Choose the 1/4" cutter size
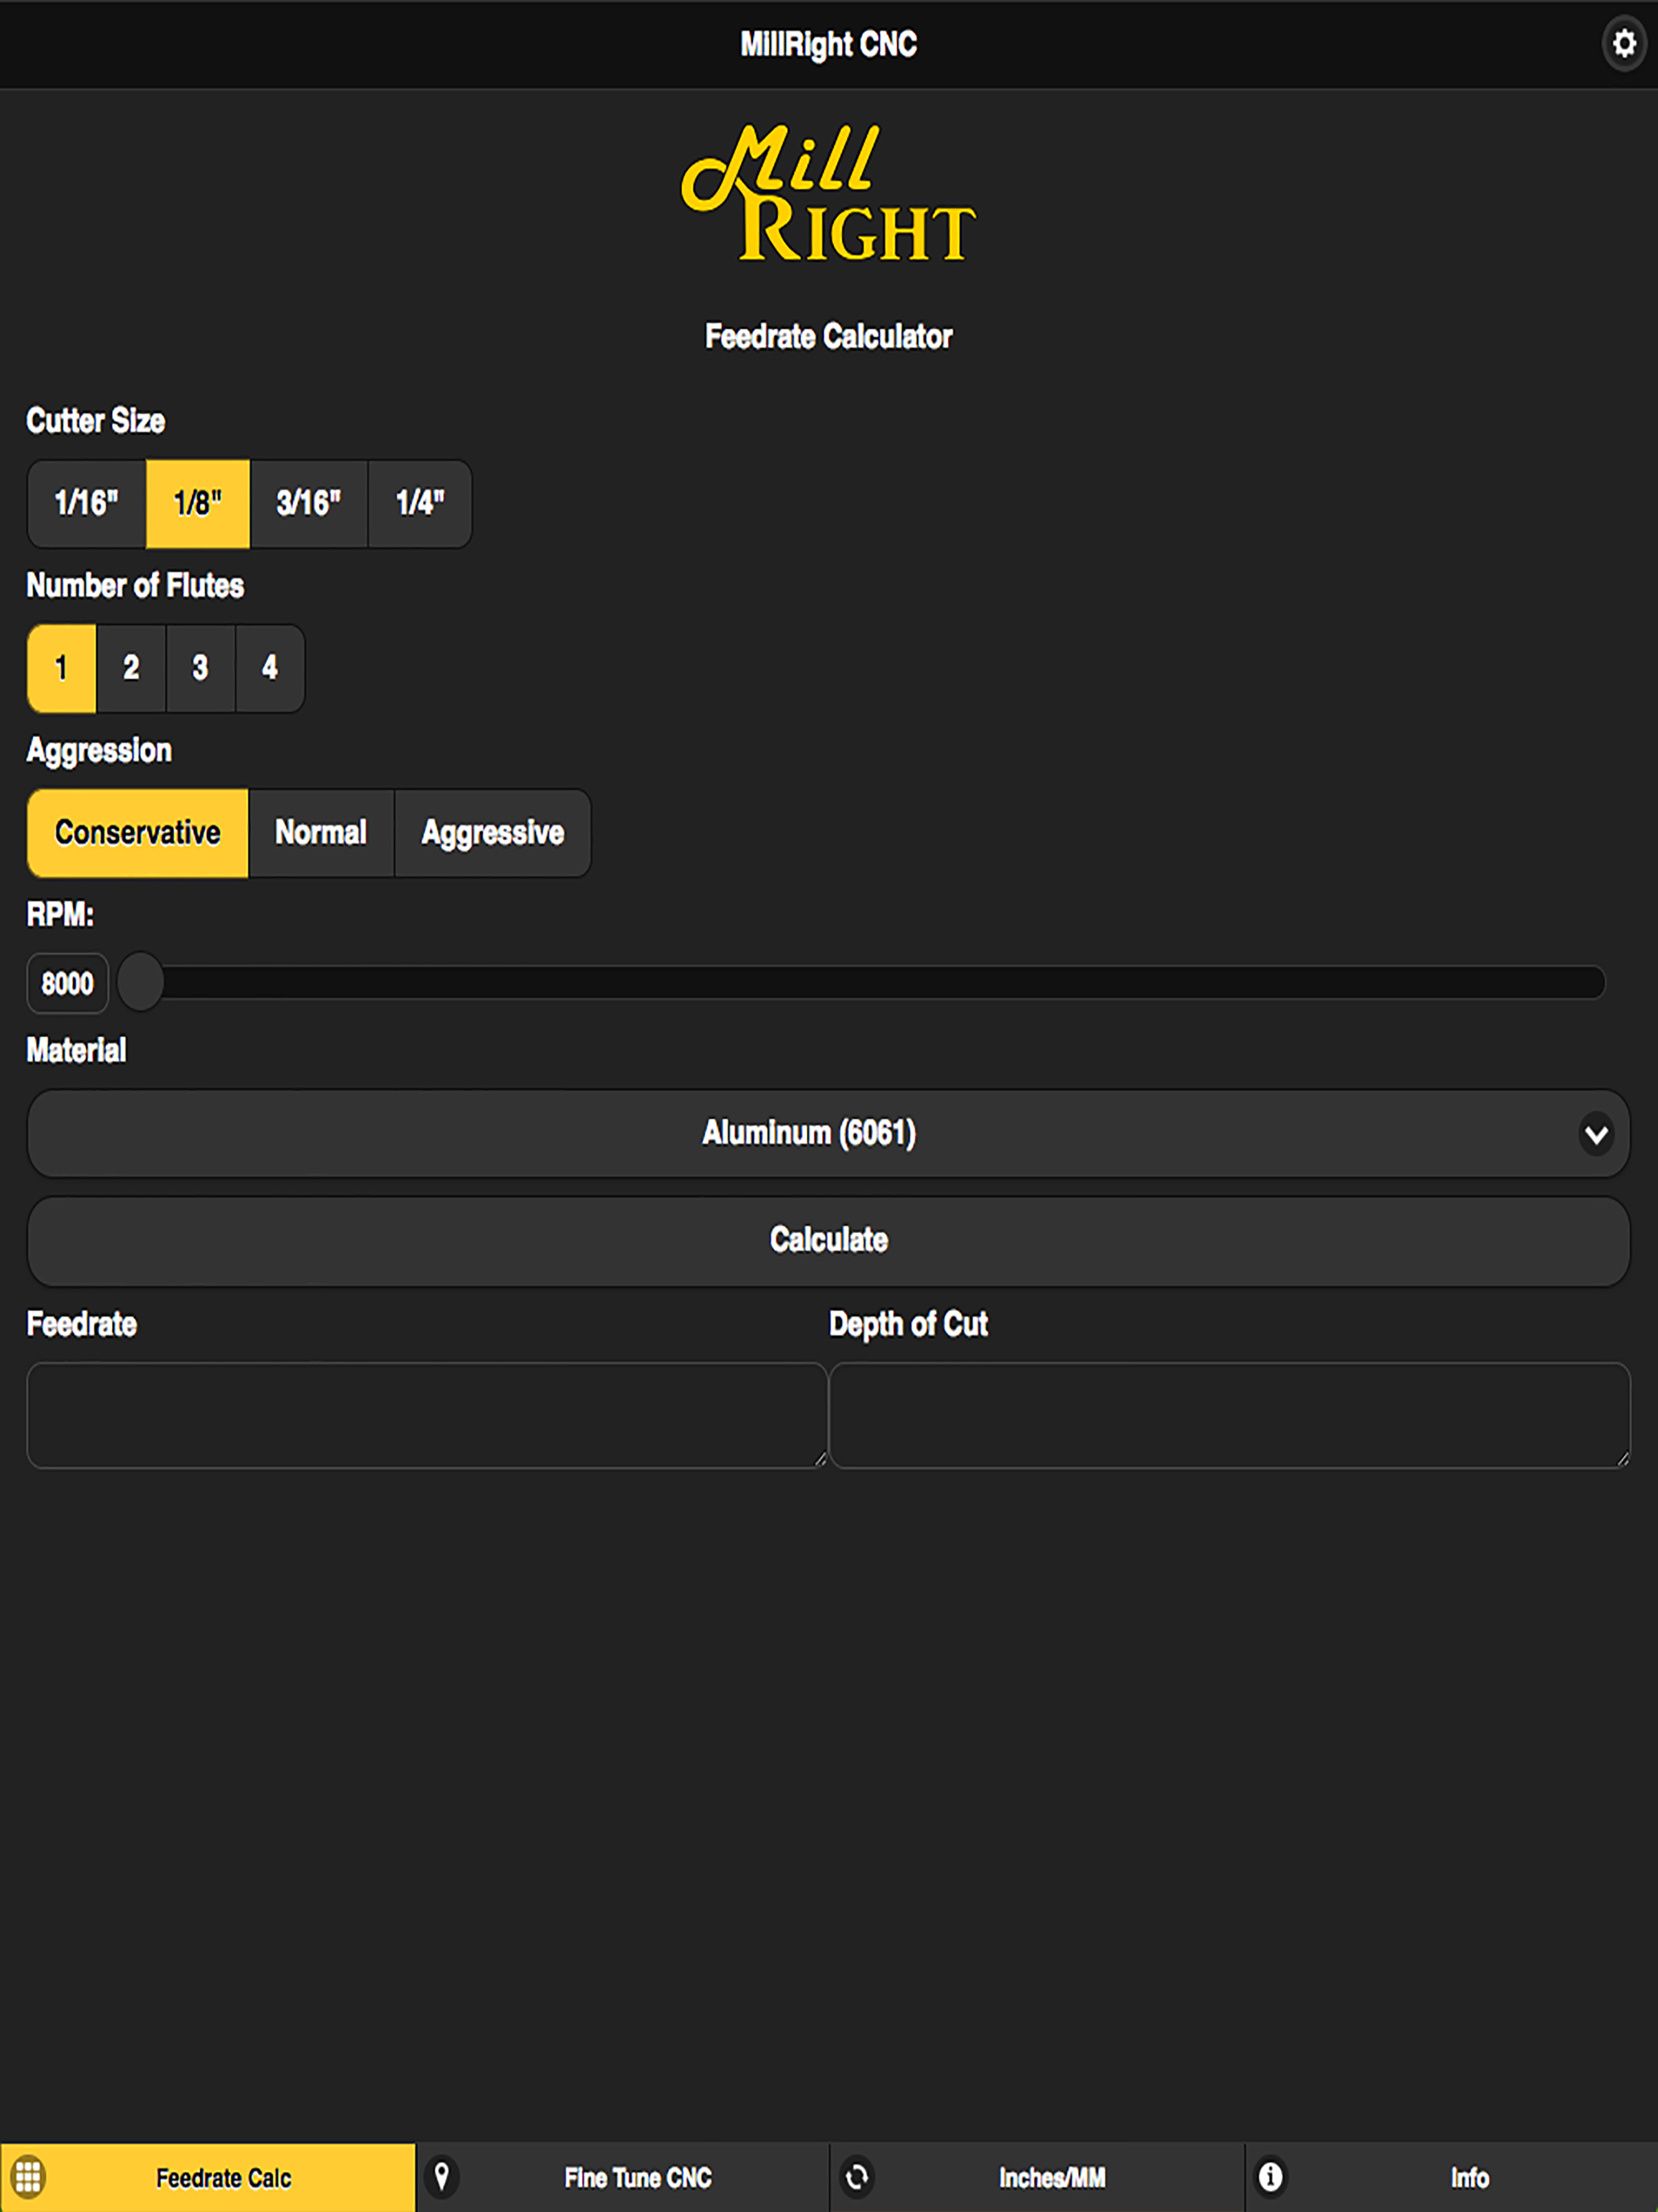Screen dimensions: 1658x2212 pos(420,503)
